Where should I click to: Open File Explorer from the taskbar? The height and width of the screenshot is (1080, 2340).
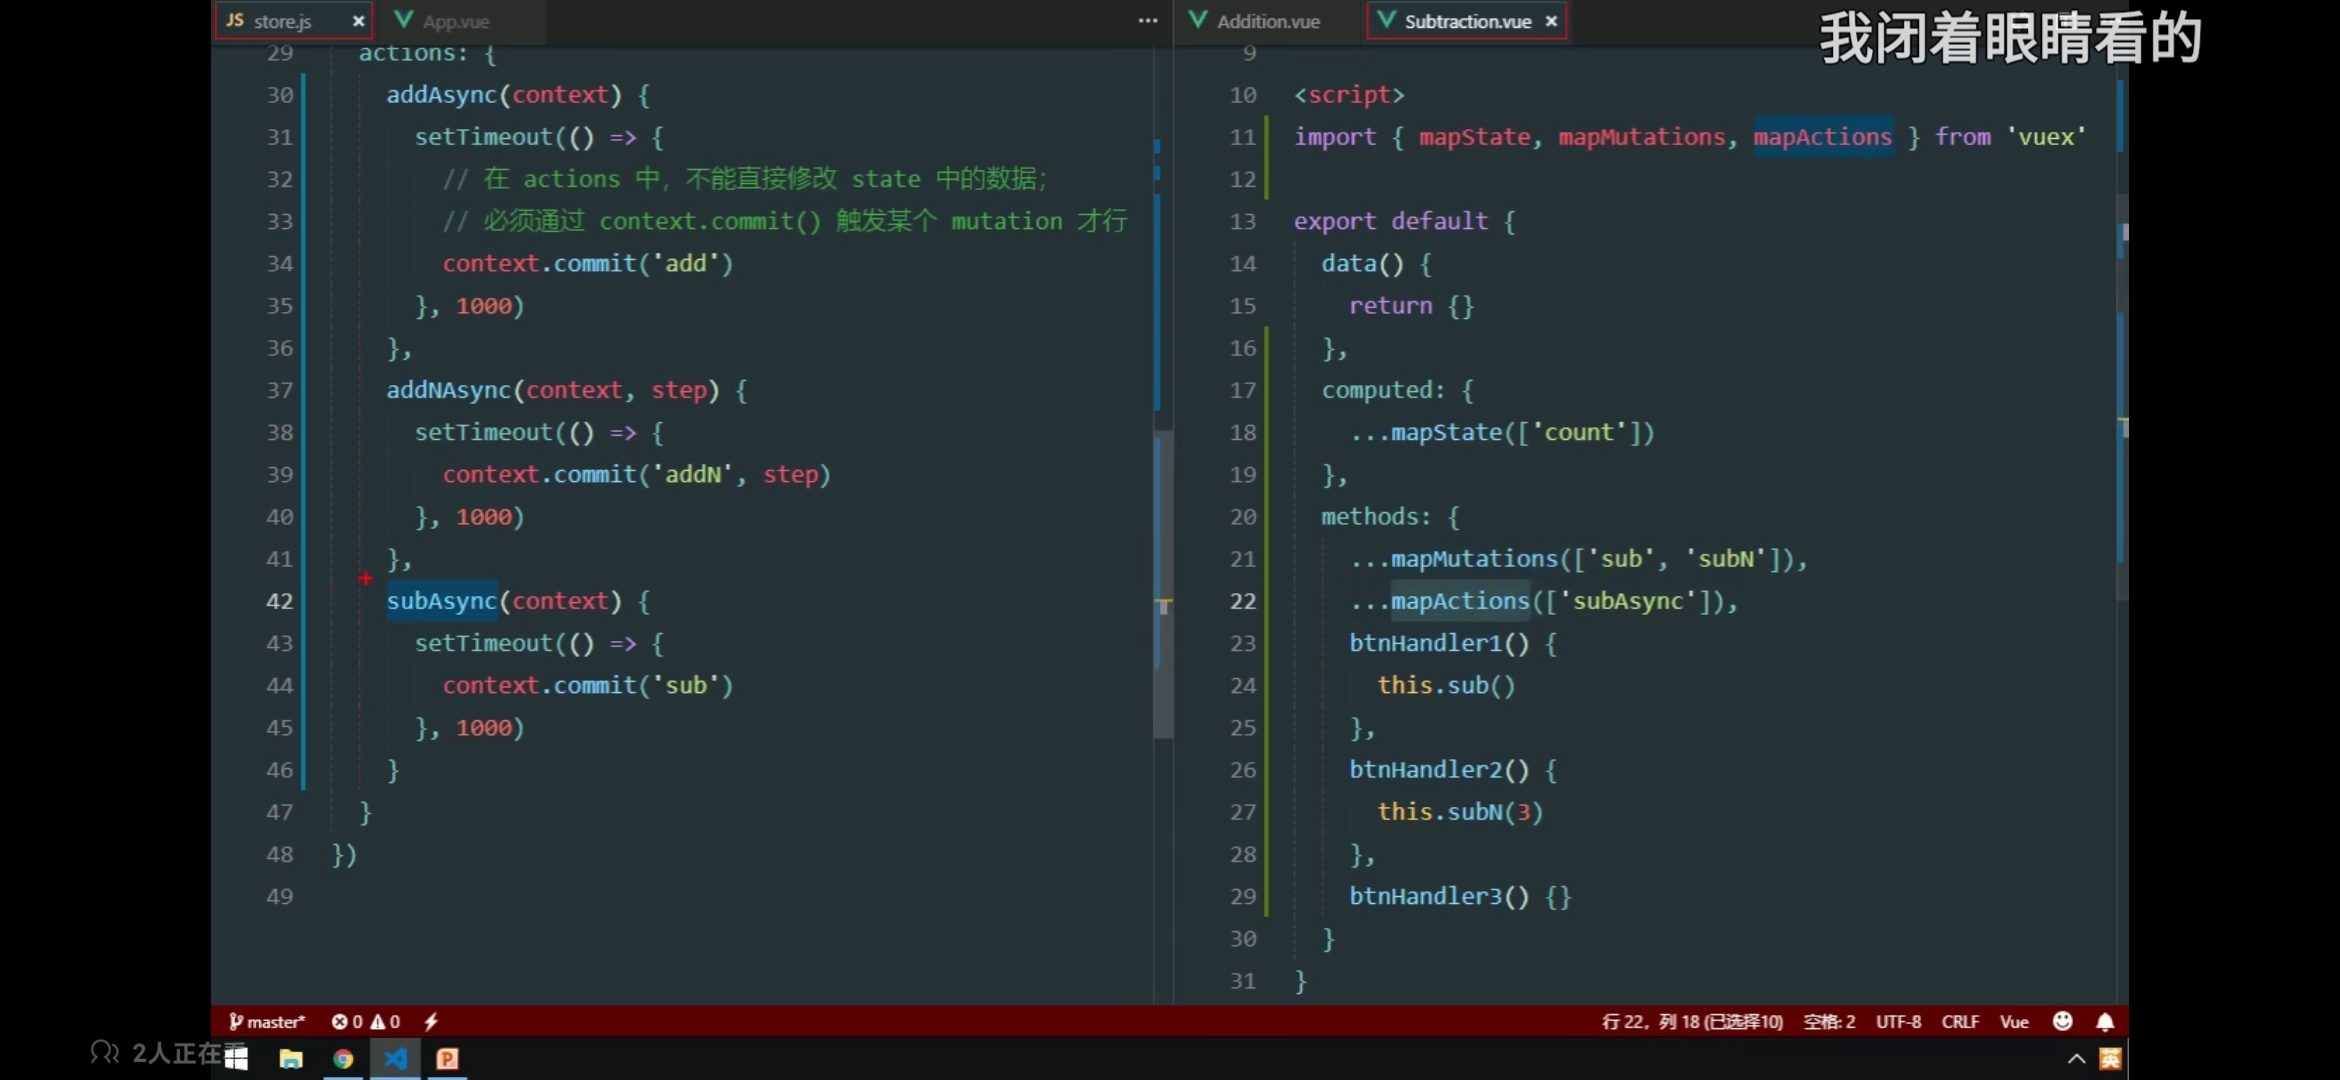291,1059
